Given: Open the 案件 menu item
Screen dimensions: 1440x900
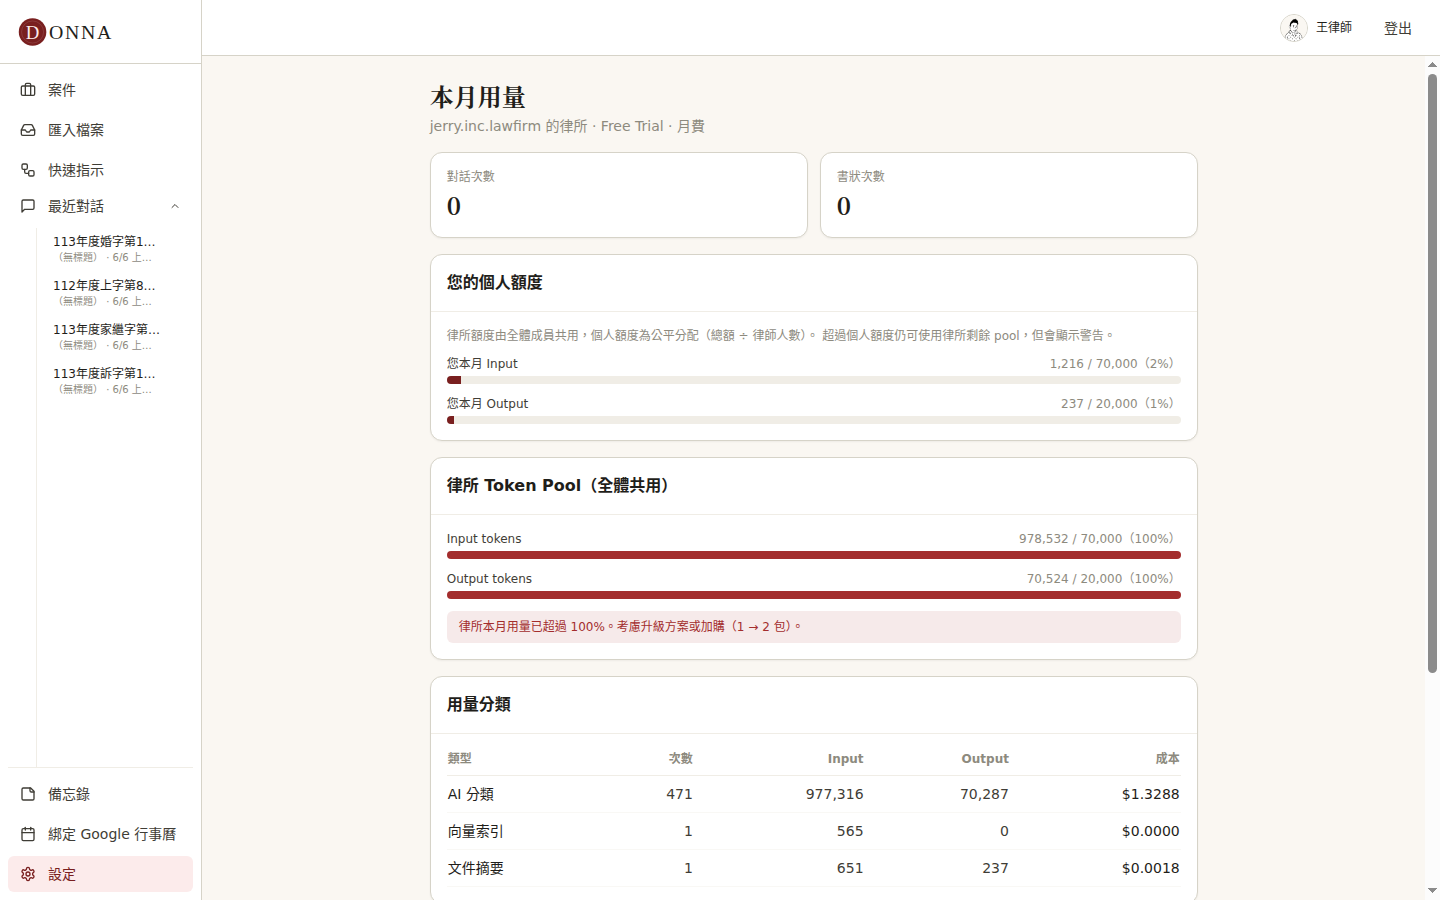Looking at the screenshot, I should pos(100,90).
